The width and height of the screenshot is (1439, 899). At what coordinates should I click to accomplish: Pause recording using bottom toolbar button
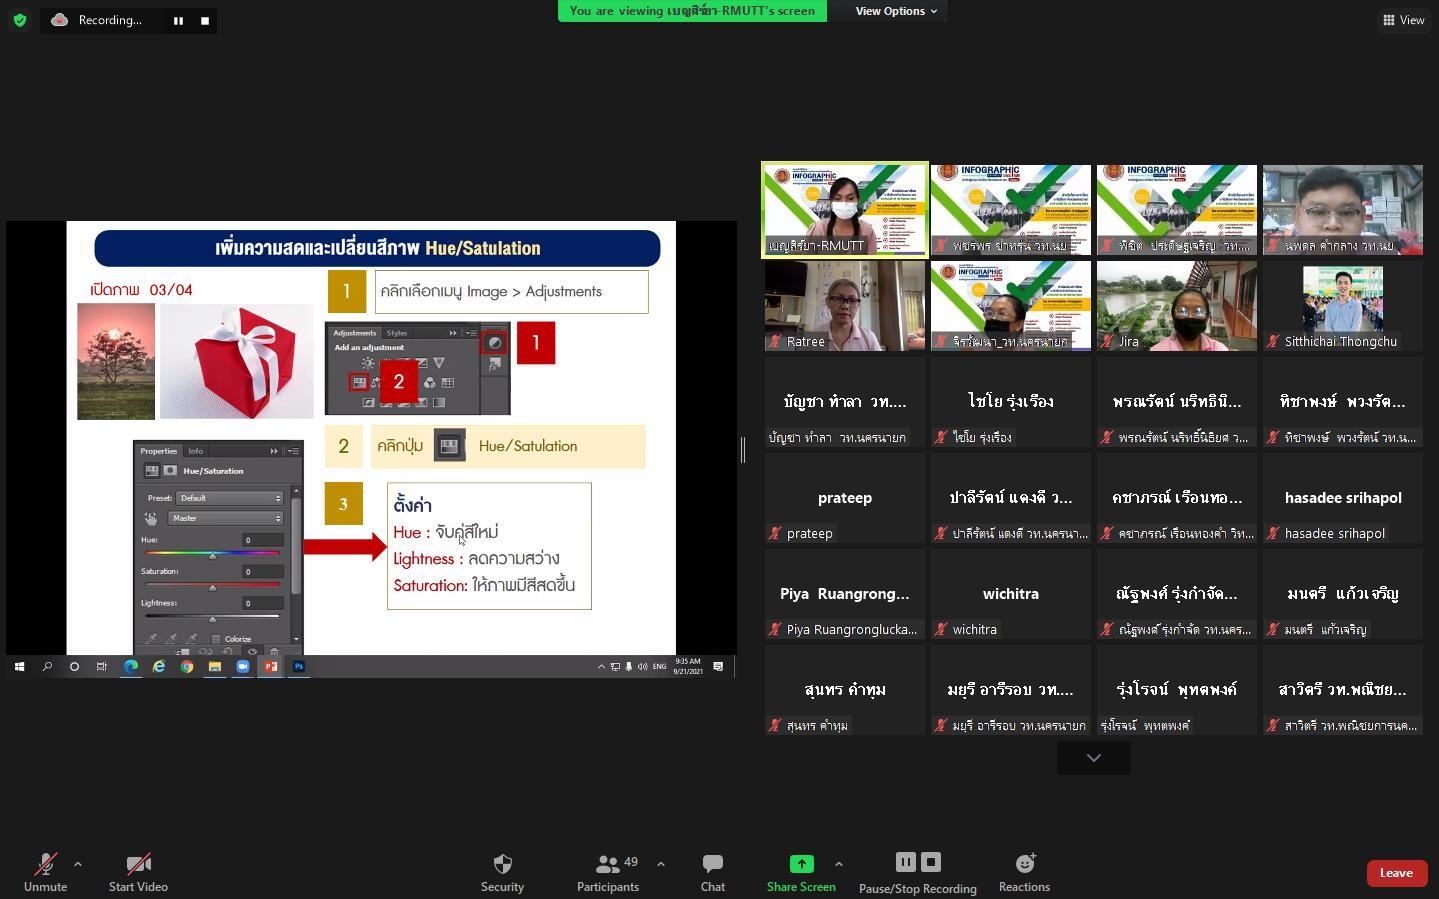click(905, 862)
